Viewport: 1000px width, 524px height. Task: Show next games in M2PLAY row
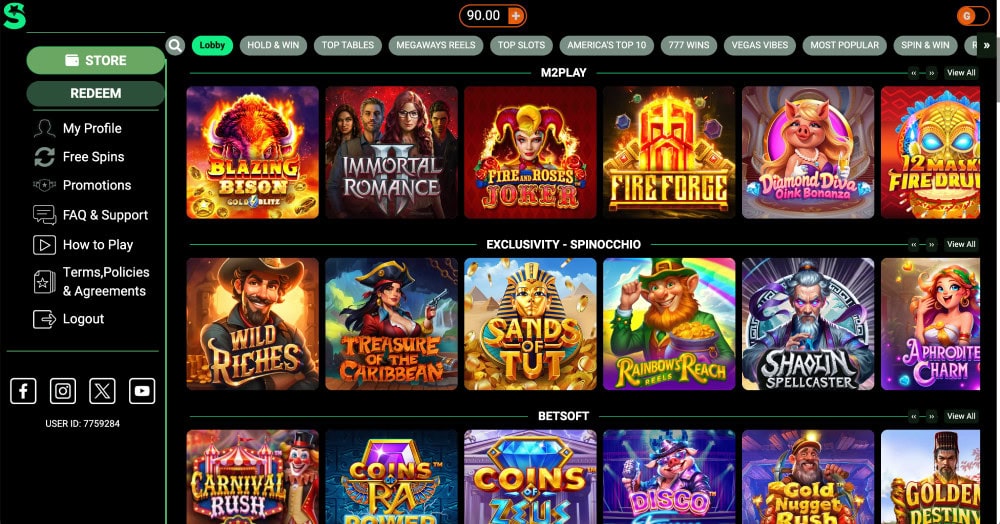pyautogui.click(x=932, y=73)
